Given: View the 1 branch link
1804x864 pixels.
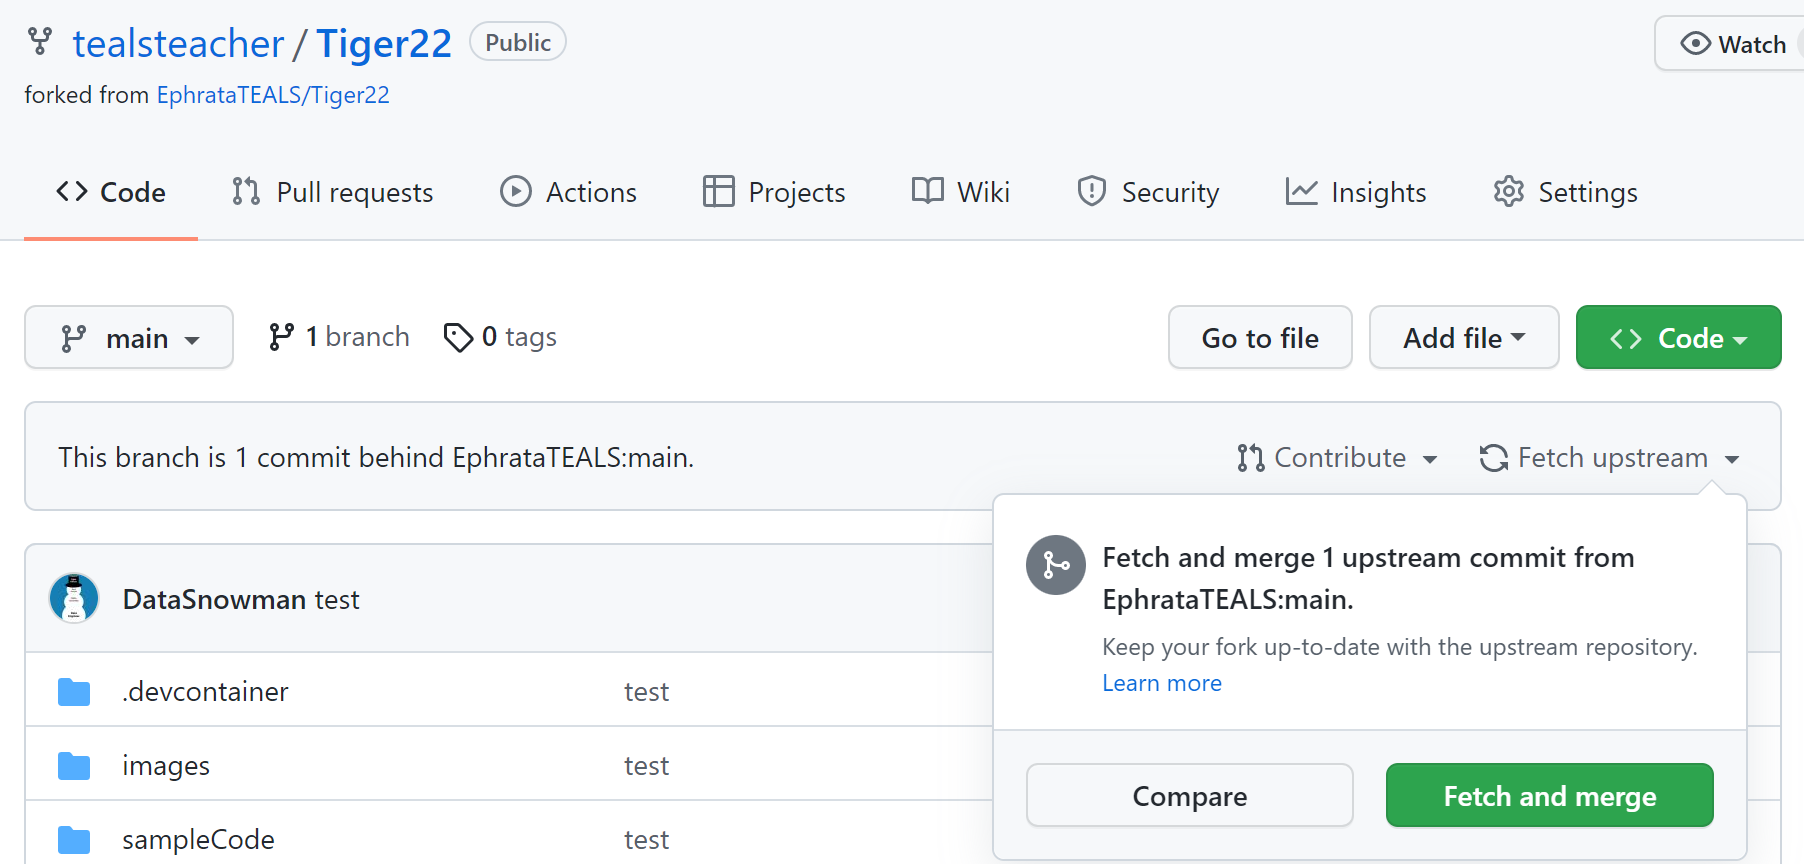Looking at the screenshot, I should [339, 337].
